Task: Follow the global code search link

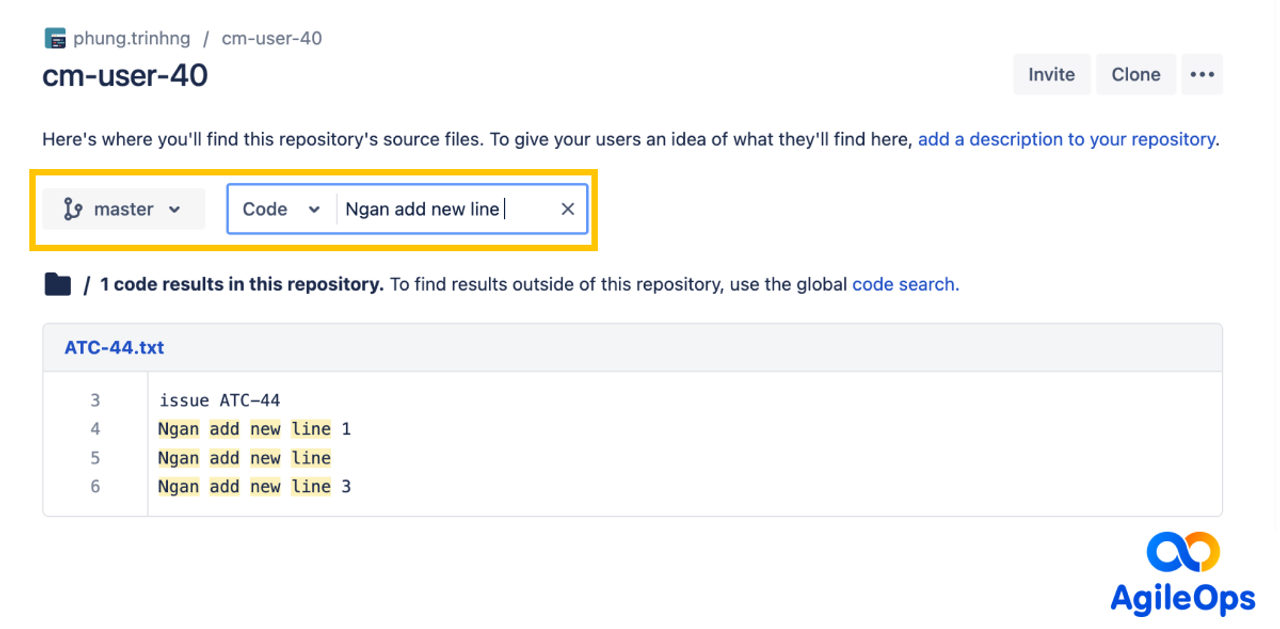Action: point(905,285)
